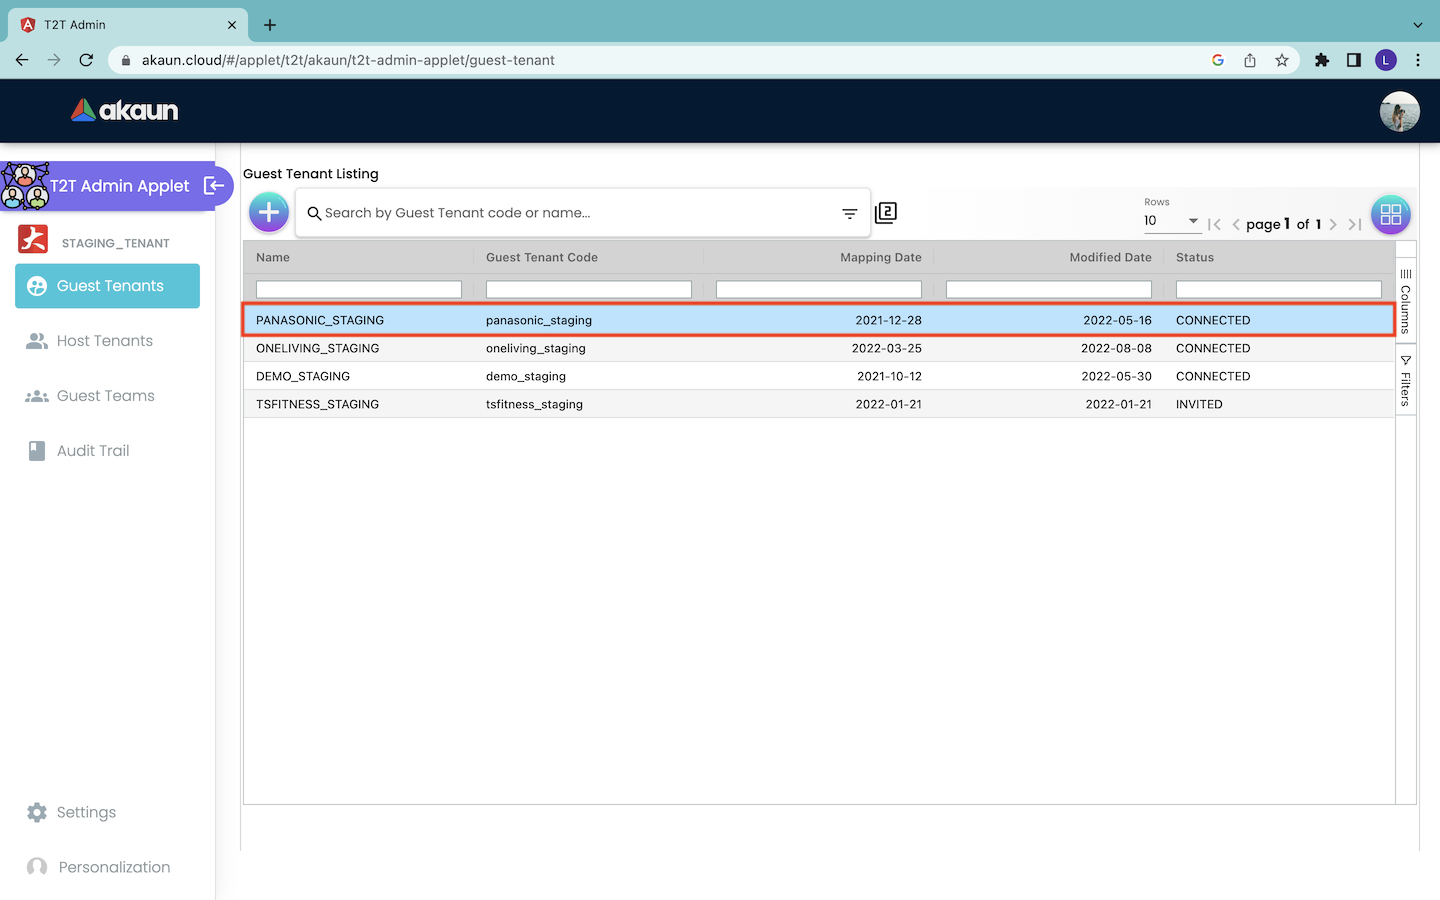Go to Audit Trail section
Image resolution: width=1440 pixels, height=900 pixels.
[93, 451]
